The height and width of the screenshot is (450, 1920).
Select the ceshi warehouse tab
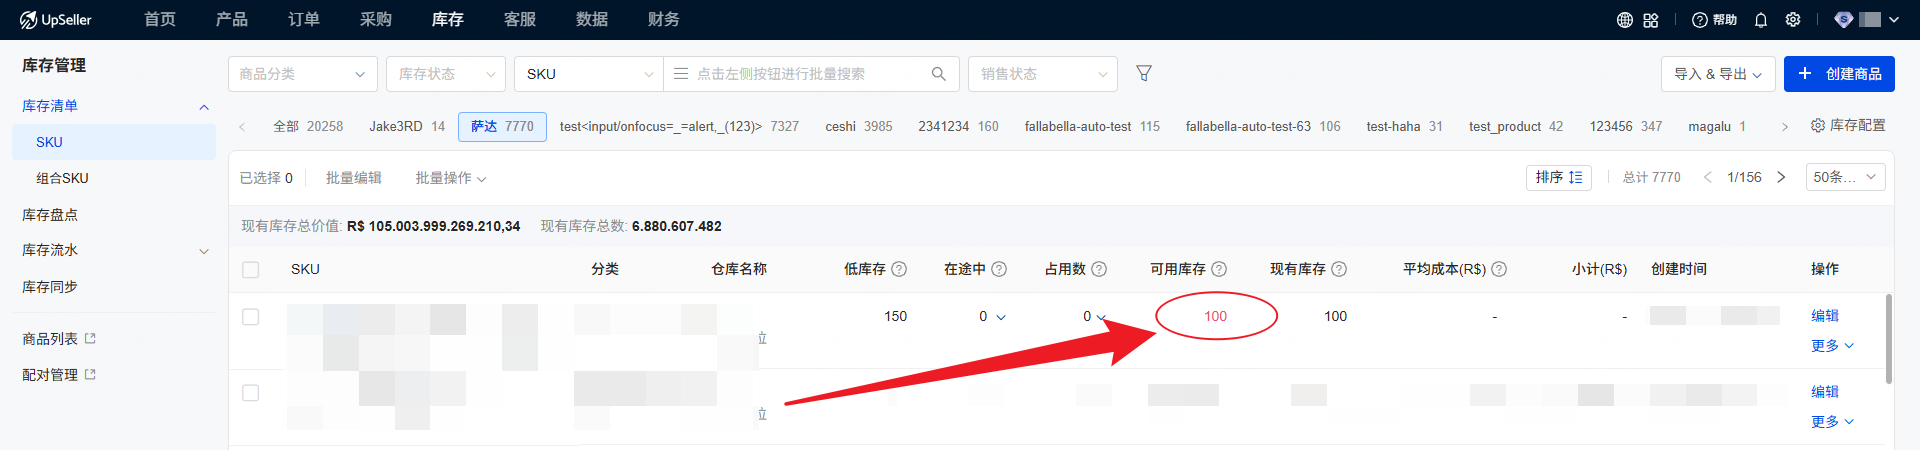858,126
